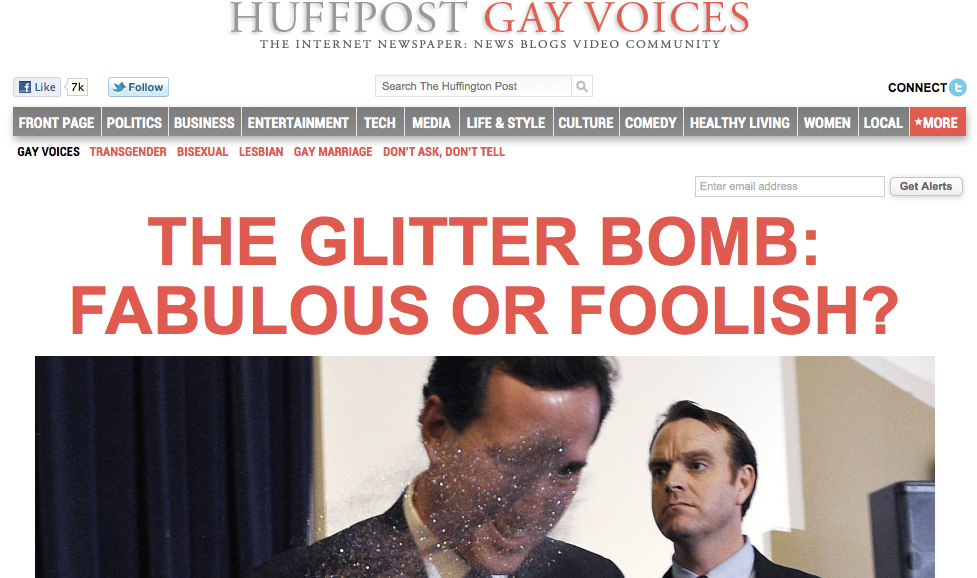Open the Tech section
977x578 pixels.
[380, 123]
